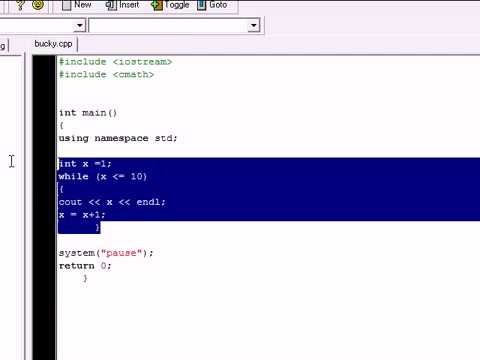Click the 'cout << x << endl;' line
Viewport: 480px width, 360px height.
click(x=112, y=202)
